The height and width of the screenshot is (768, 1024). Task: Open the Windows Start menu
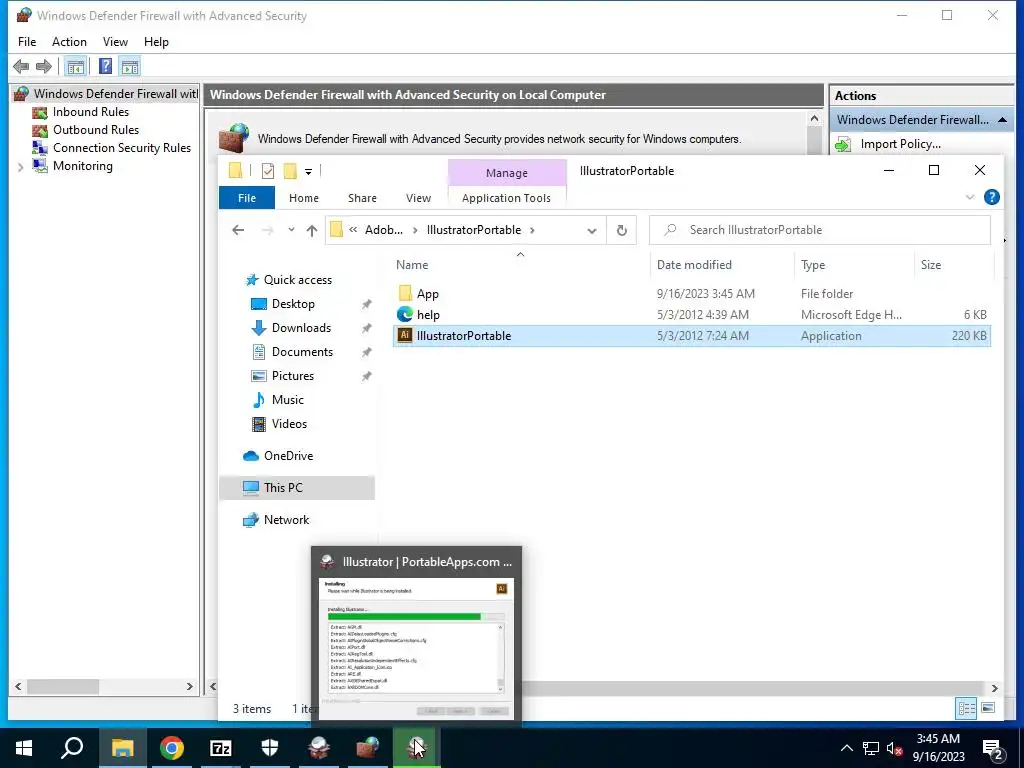click(x=24, y=748)
